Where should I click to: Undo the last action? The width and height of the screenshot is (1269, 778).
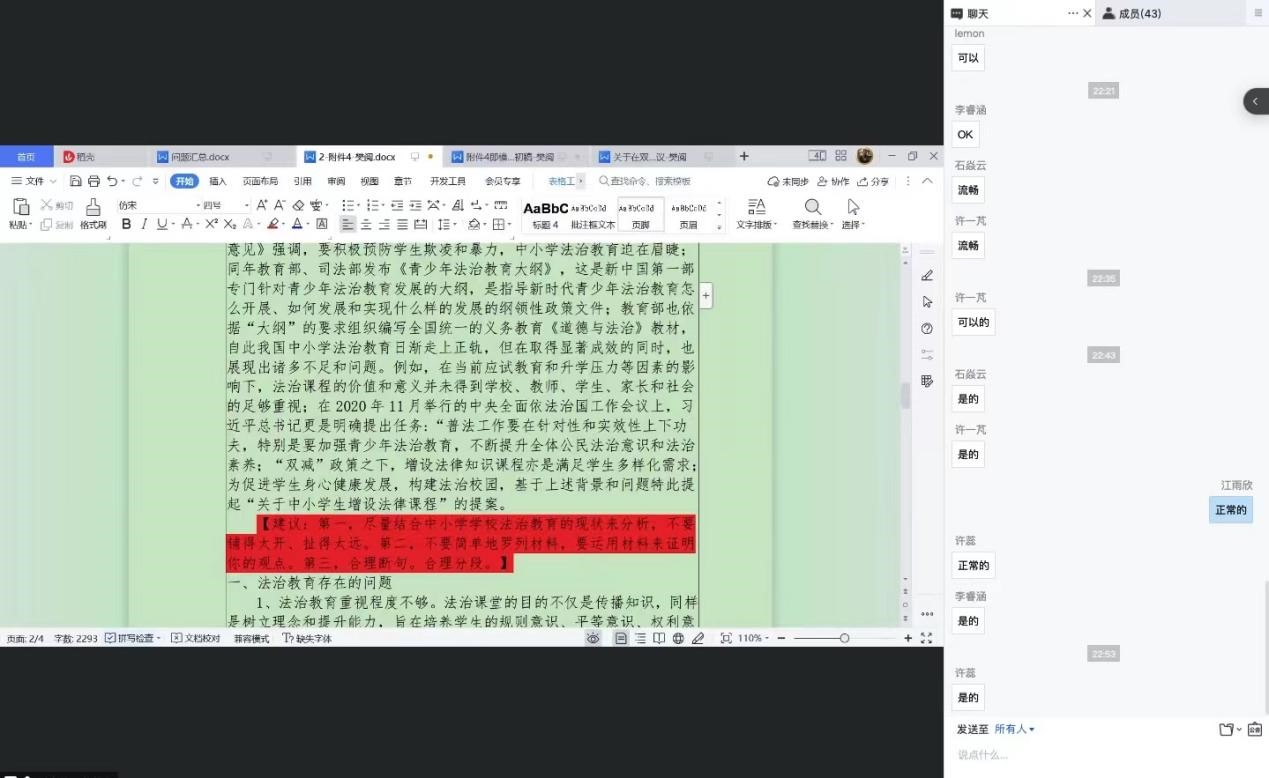click(x=112, y=181)
